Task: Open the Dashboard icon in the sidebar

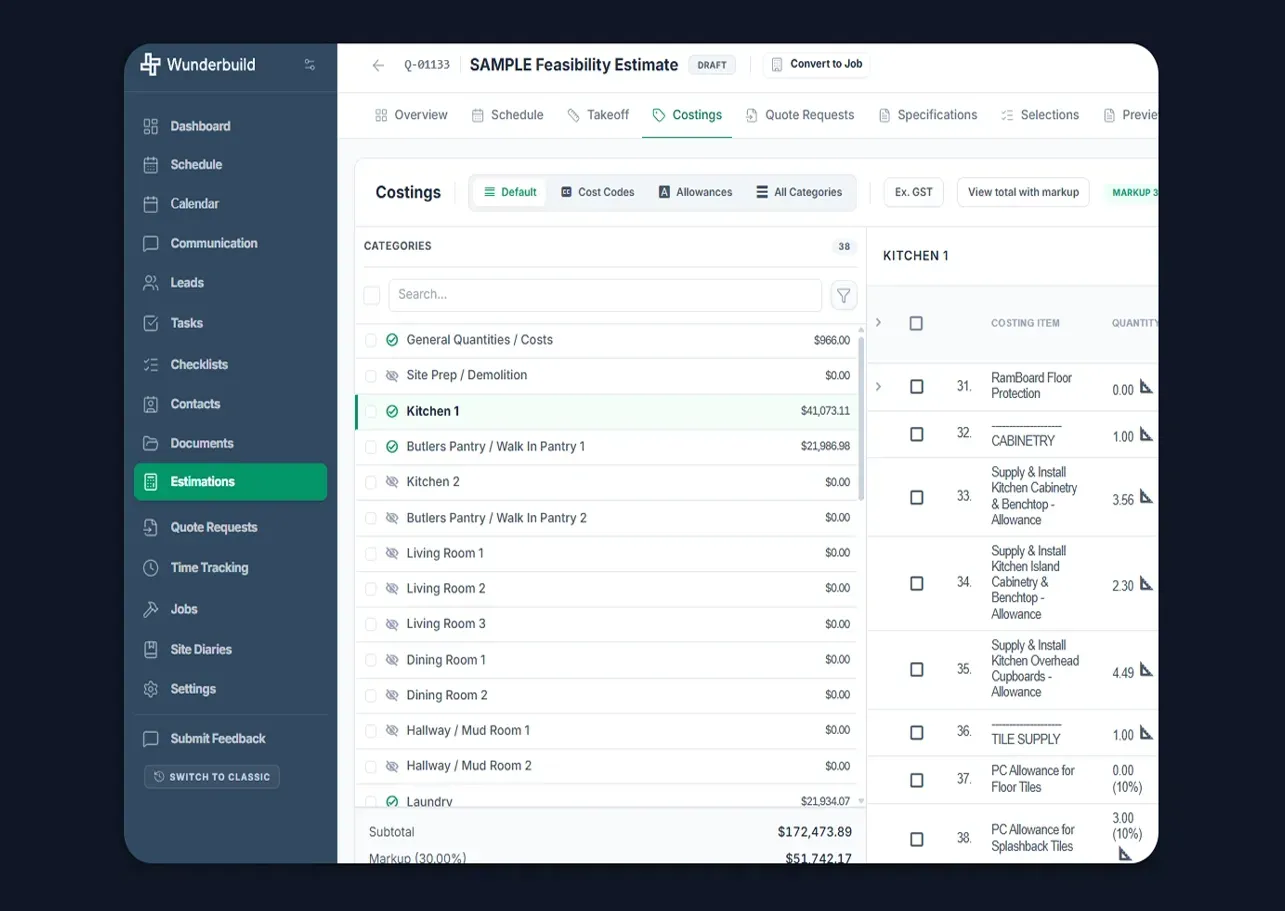Action: [x=151, y=126]
